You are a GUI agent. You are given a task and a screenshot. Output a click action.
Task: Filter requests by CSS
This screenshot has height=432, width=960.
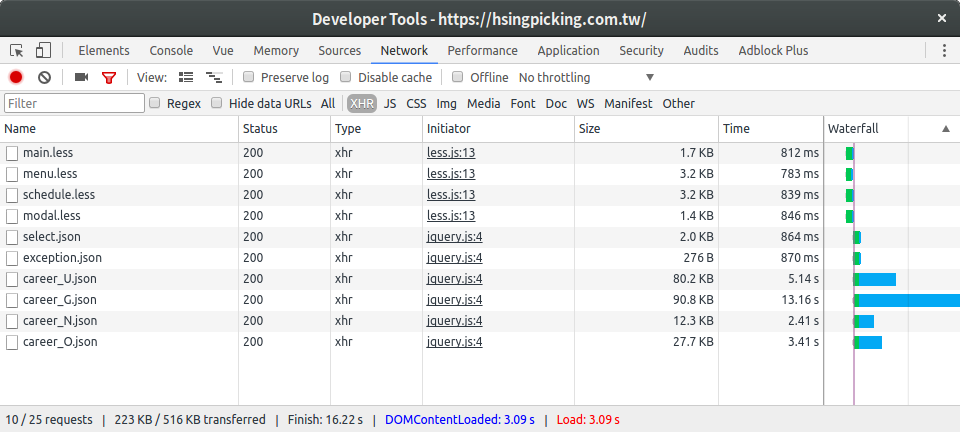[x=416, y=103]
